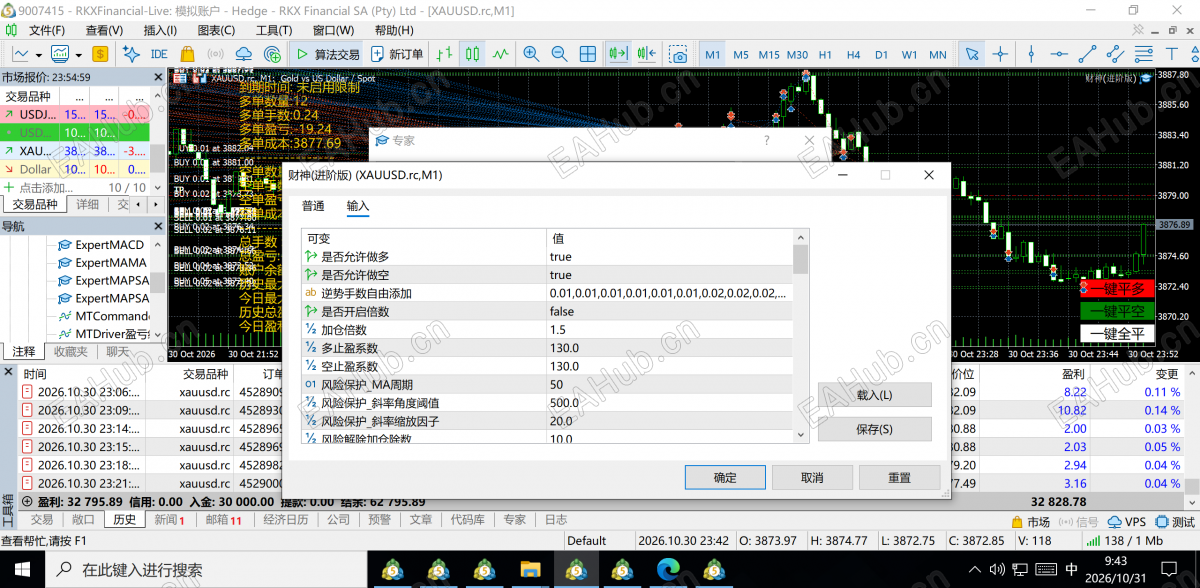The height and width of the screenshot is (588, 1200).
Task: Click the 重置 button in the dialog
Action: (899, 478)
